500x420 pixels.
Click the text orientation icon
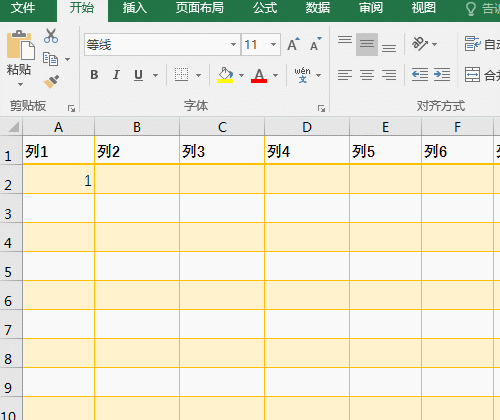point(420,44)
